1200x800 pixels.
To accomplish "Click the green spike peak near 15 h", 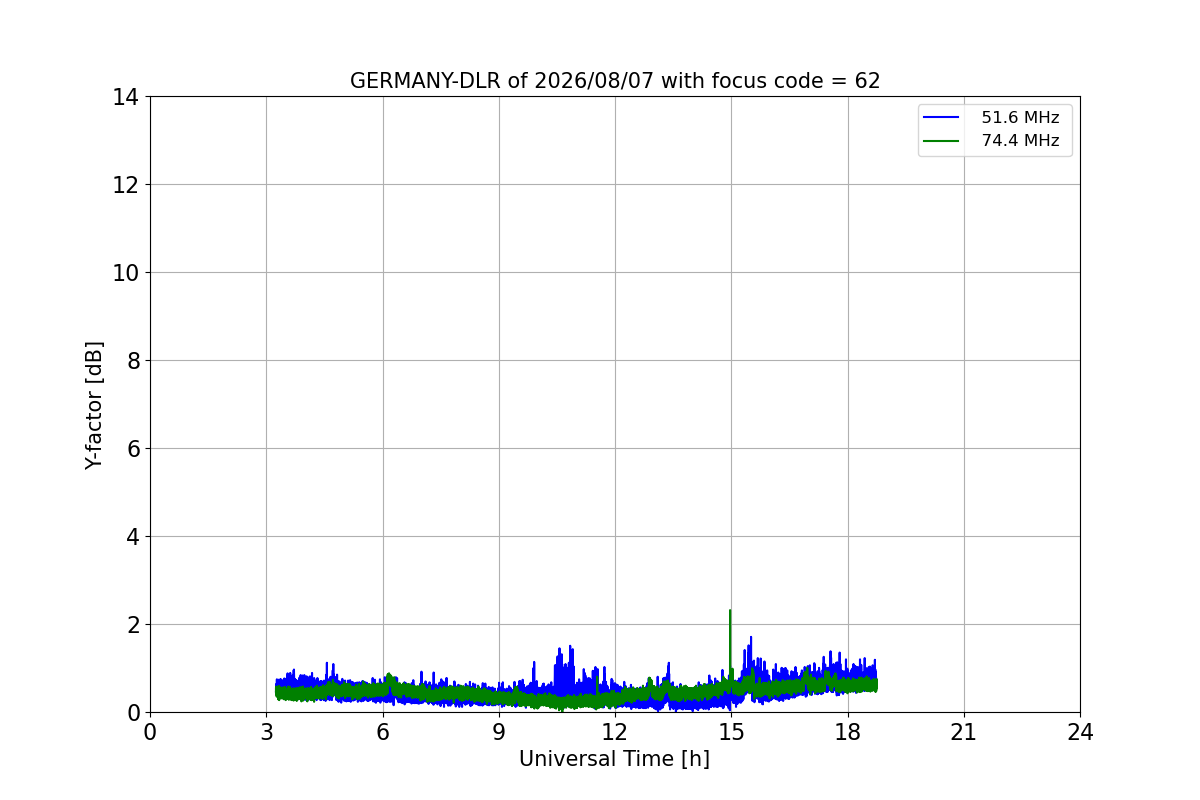I will coord(730,611).
